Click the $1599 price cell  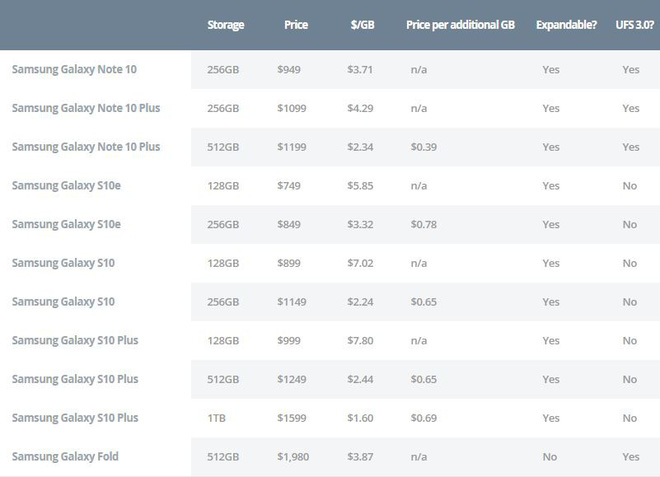coord(292,418)
